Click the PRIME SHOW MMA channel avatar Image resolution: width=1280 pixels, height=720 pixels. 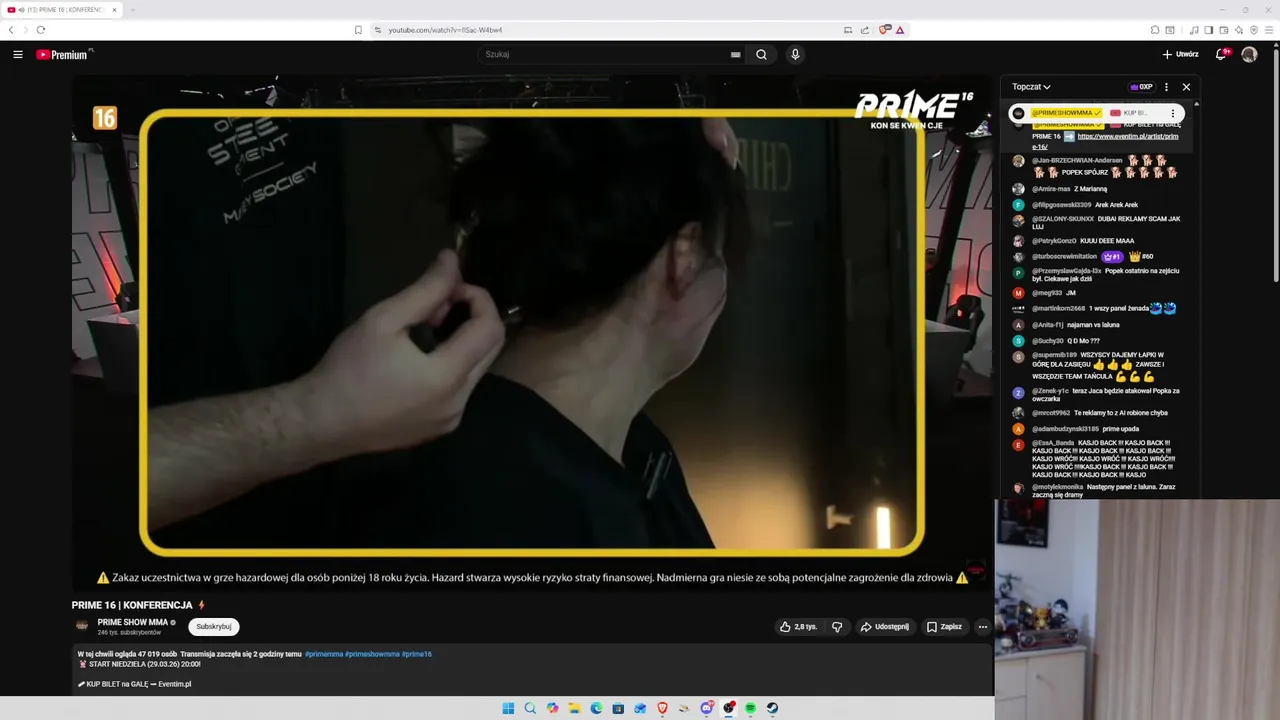tap(82, 626)
